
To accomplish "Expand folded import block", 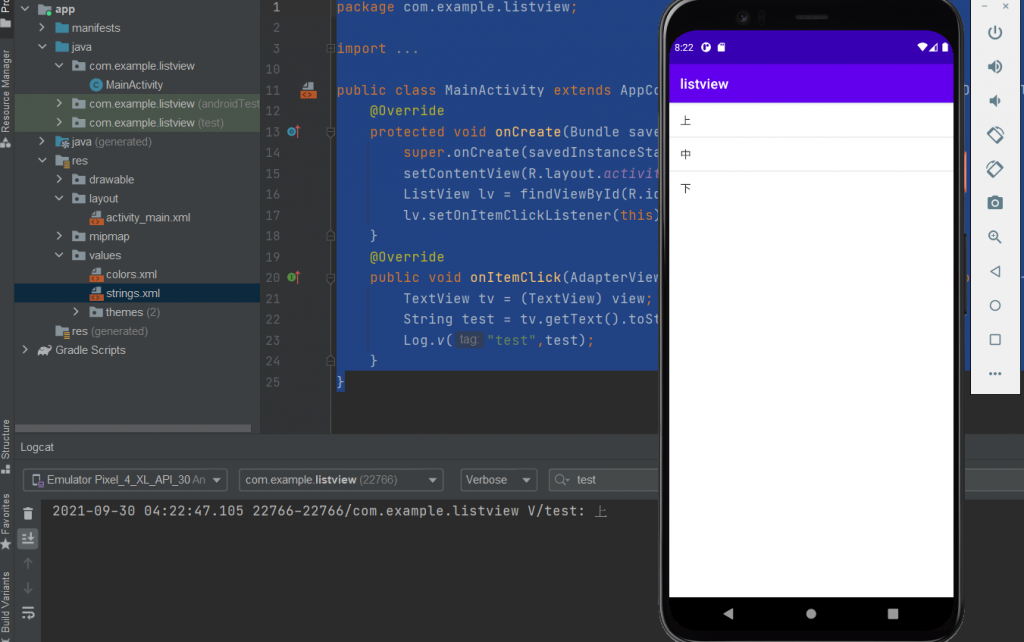I will [x=330, y=48].
